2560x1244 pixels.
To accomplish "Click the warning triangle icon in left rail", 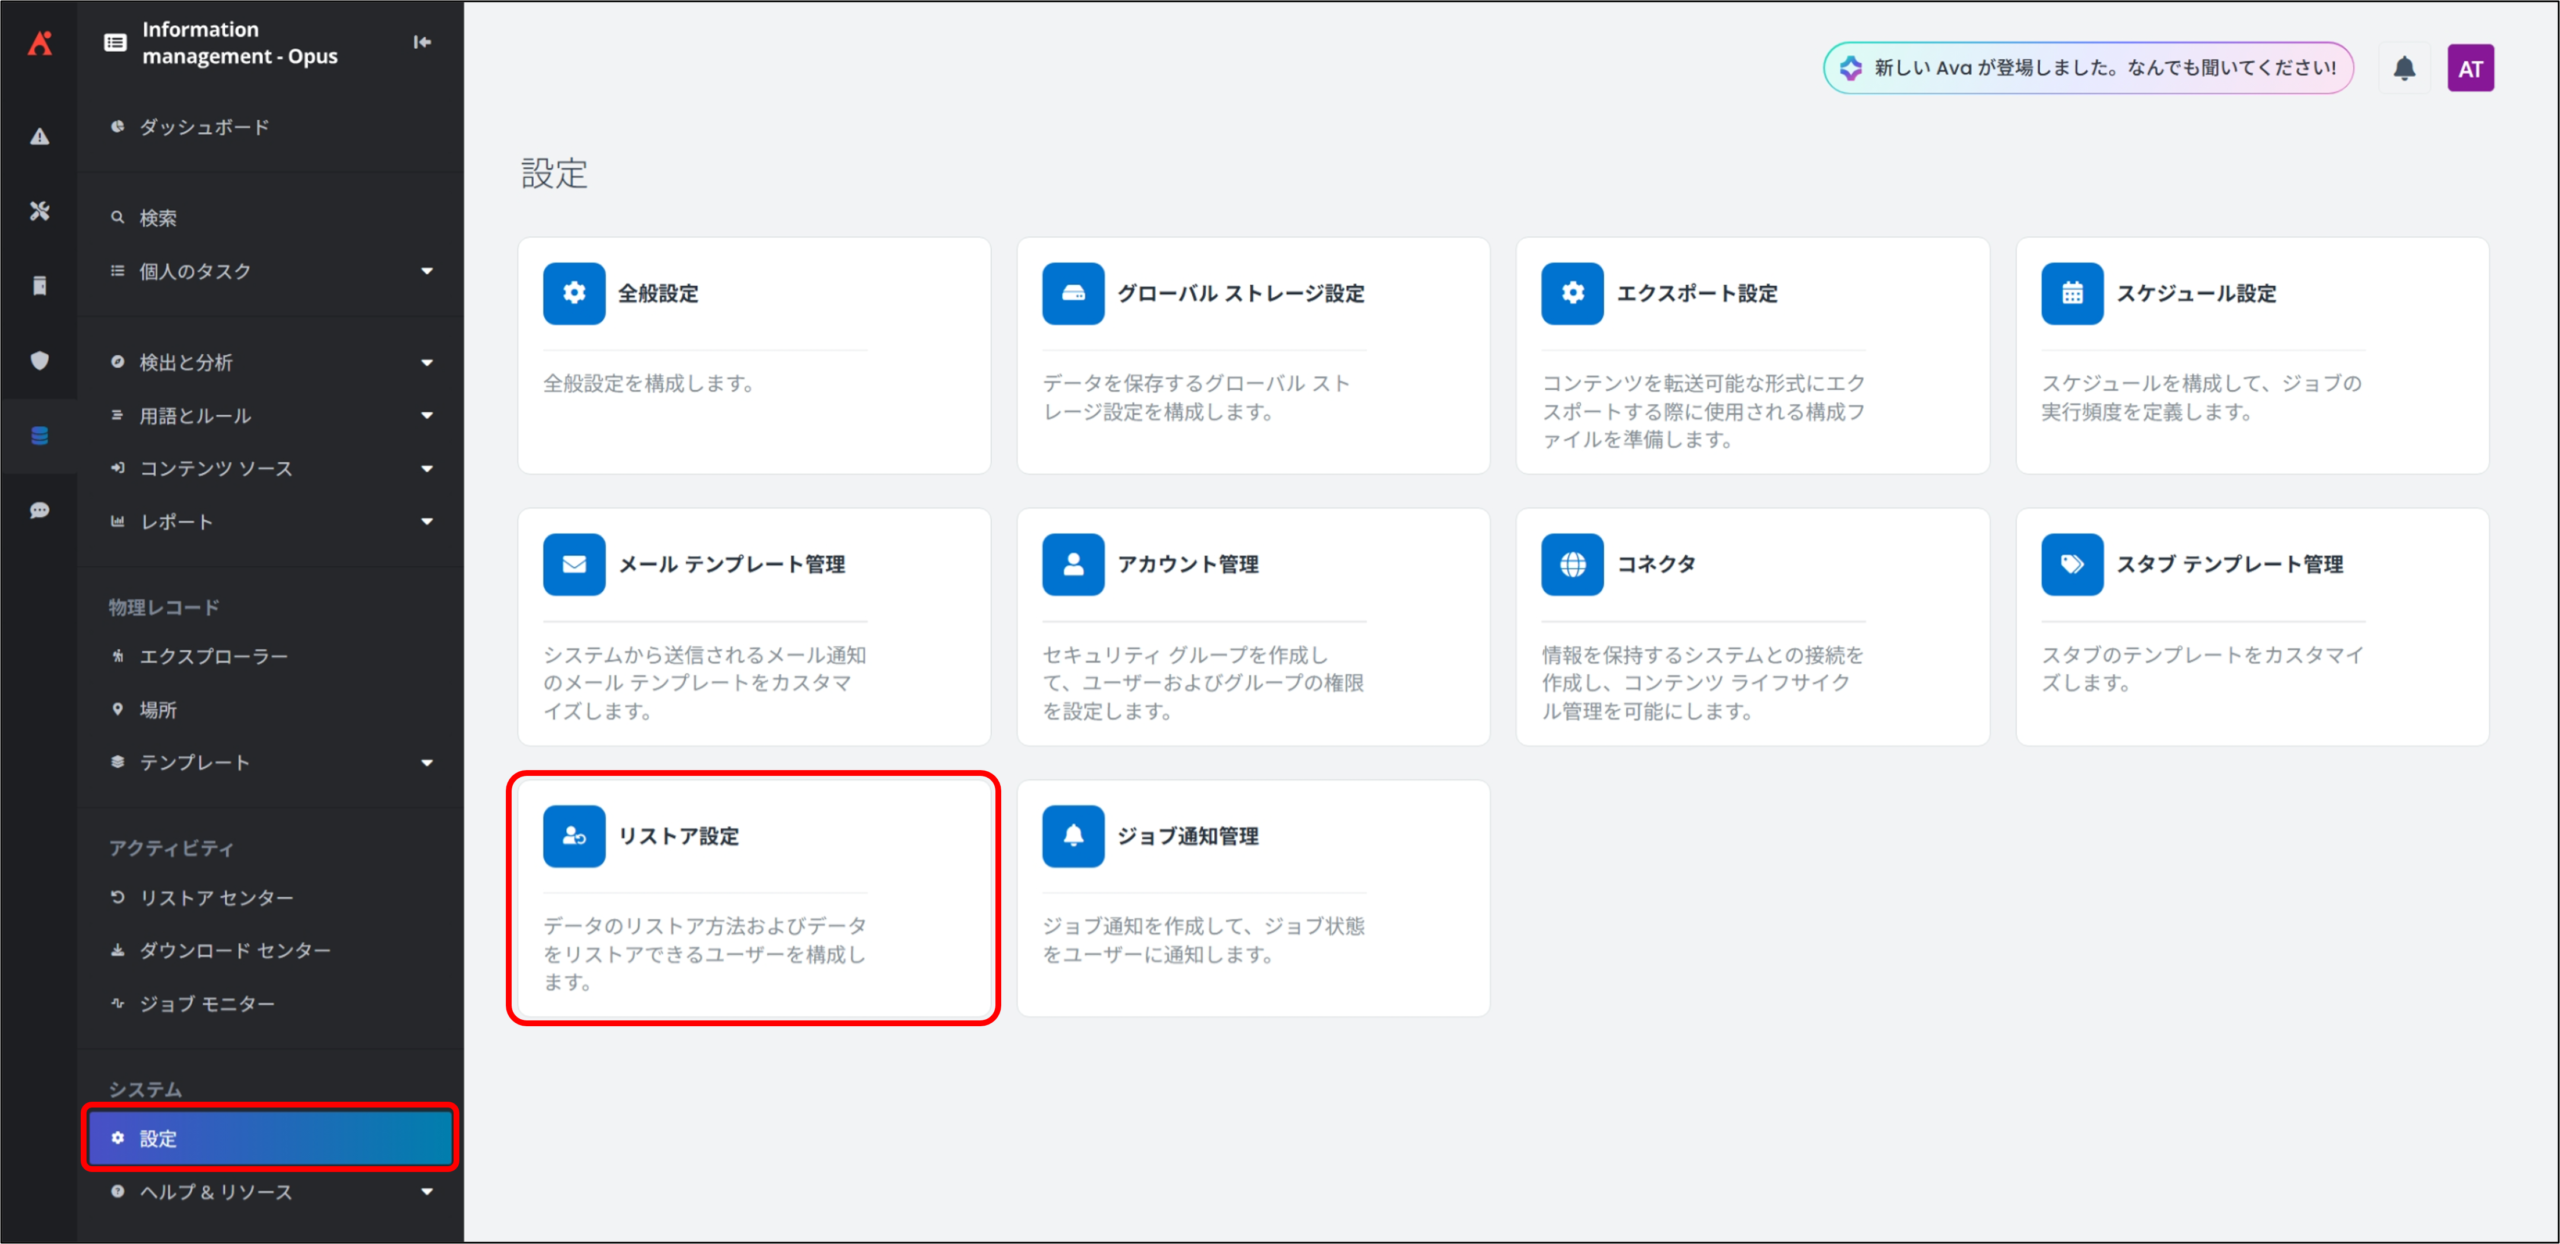I will pos(39,137).
